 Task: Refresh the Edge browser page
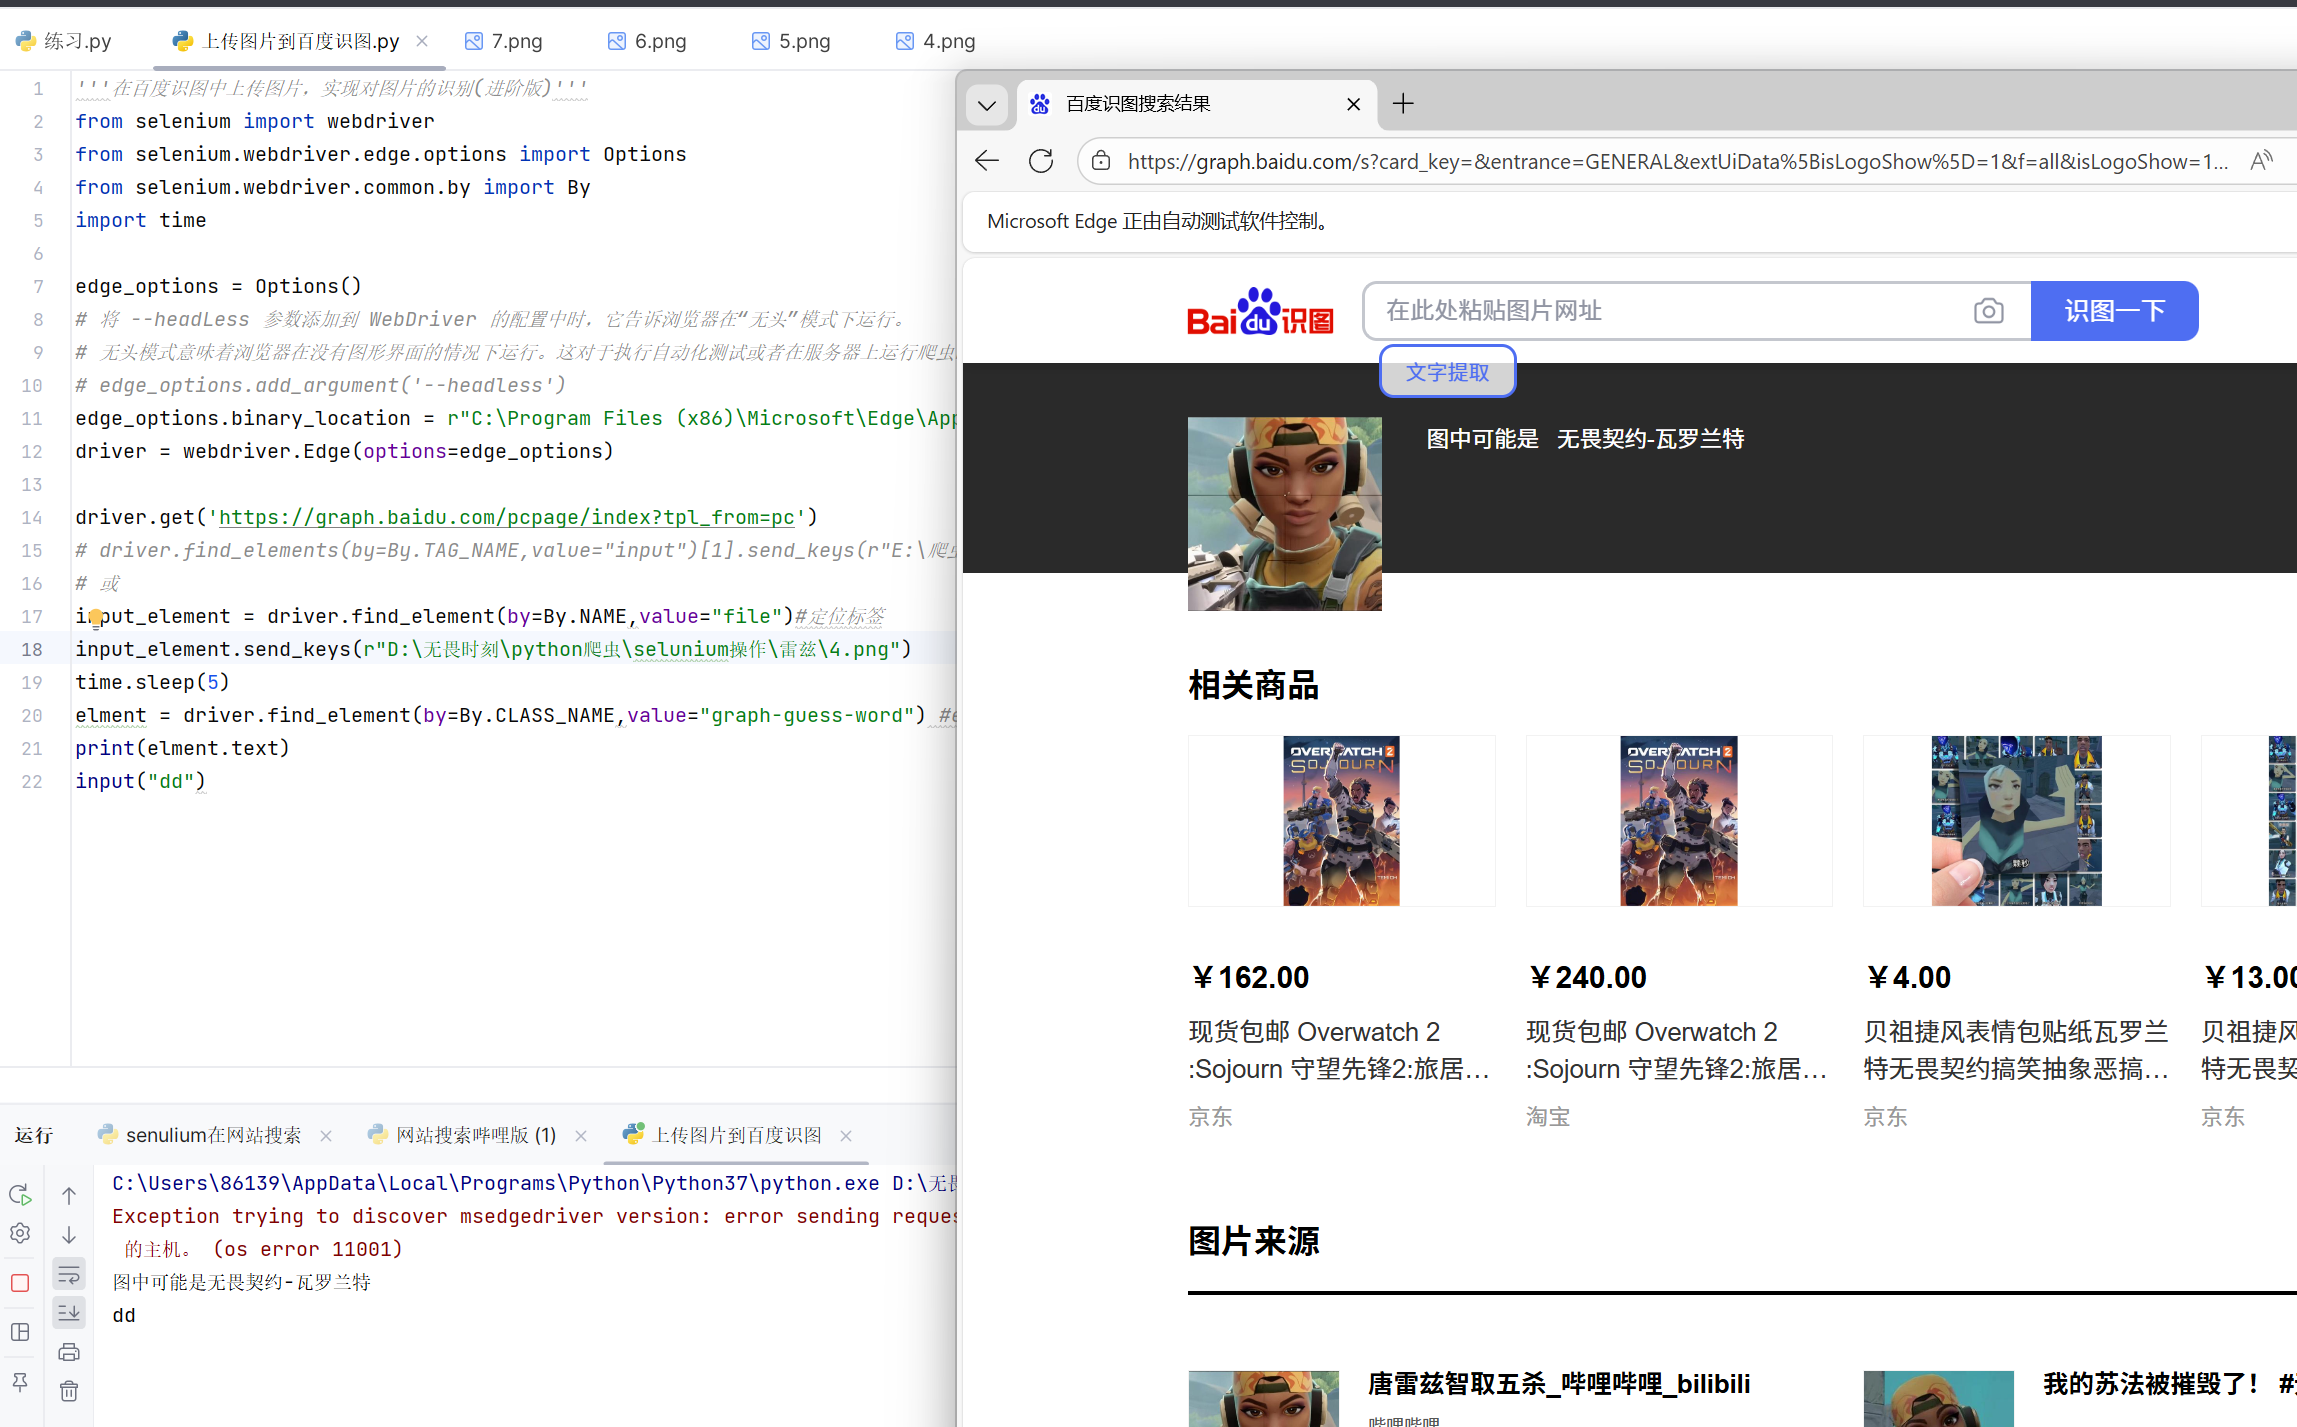[x=1041, y=161]
